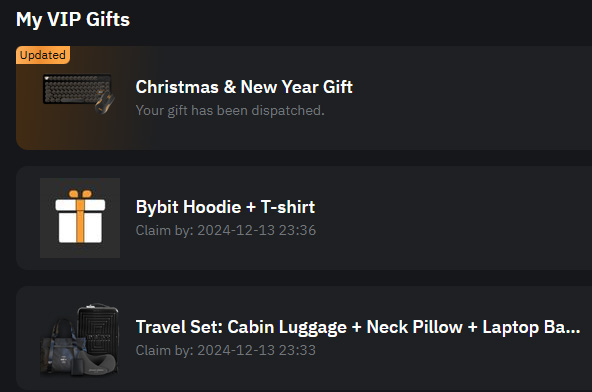This screenshot has width=592, height=392.
Task: Click the 'Your gift has been dispatched.' status text
Action: [230, 111]
